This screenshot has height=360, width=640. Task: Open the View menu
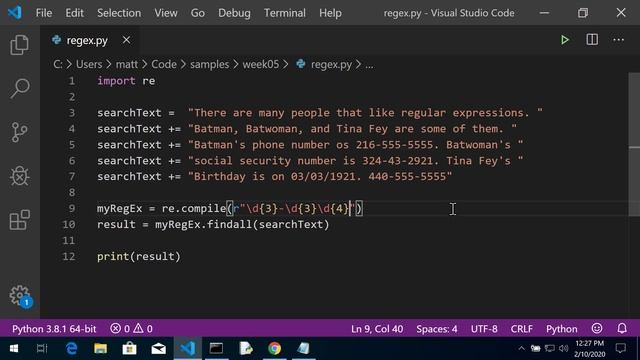pos(166,13)
